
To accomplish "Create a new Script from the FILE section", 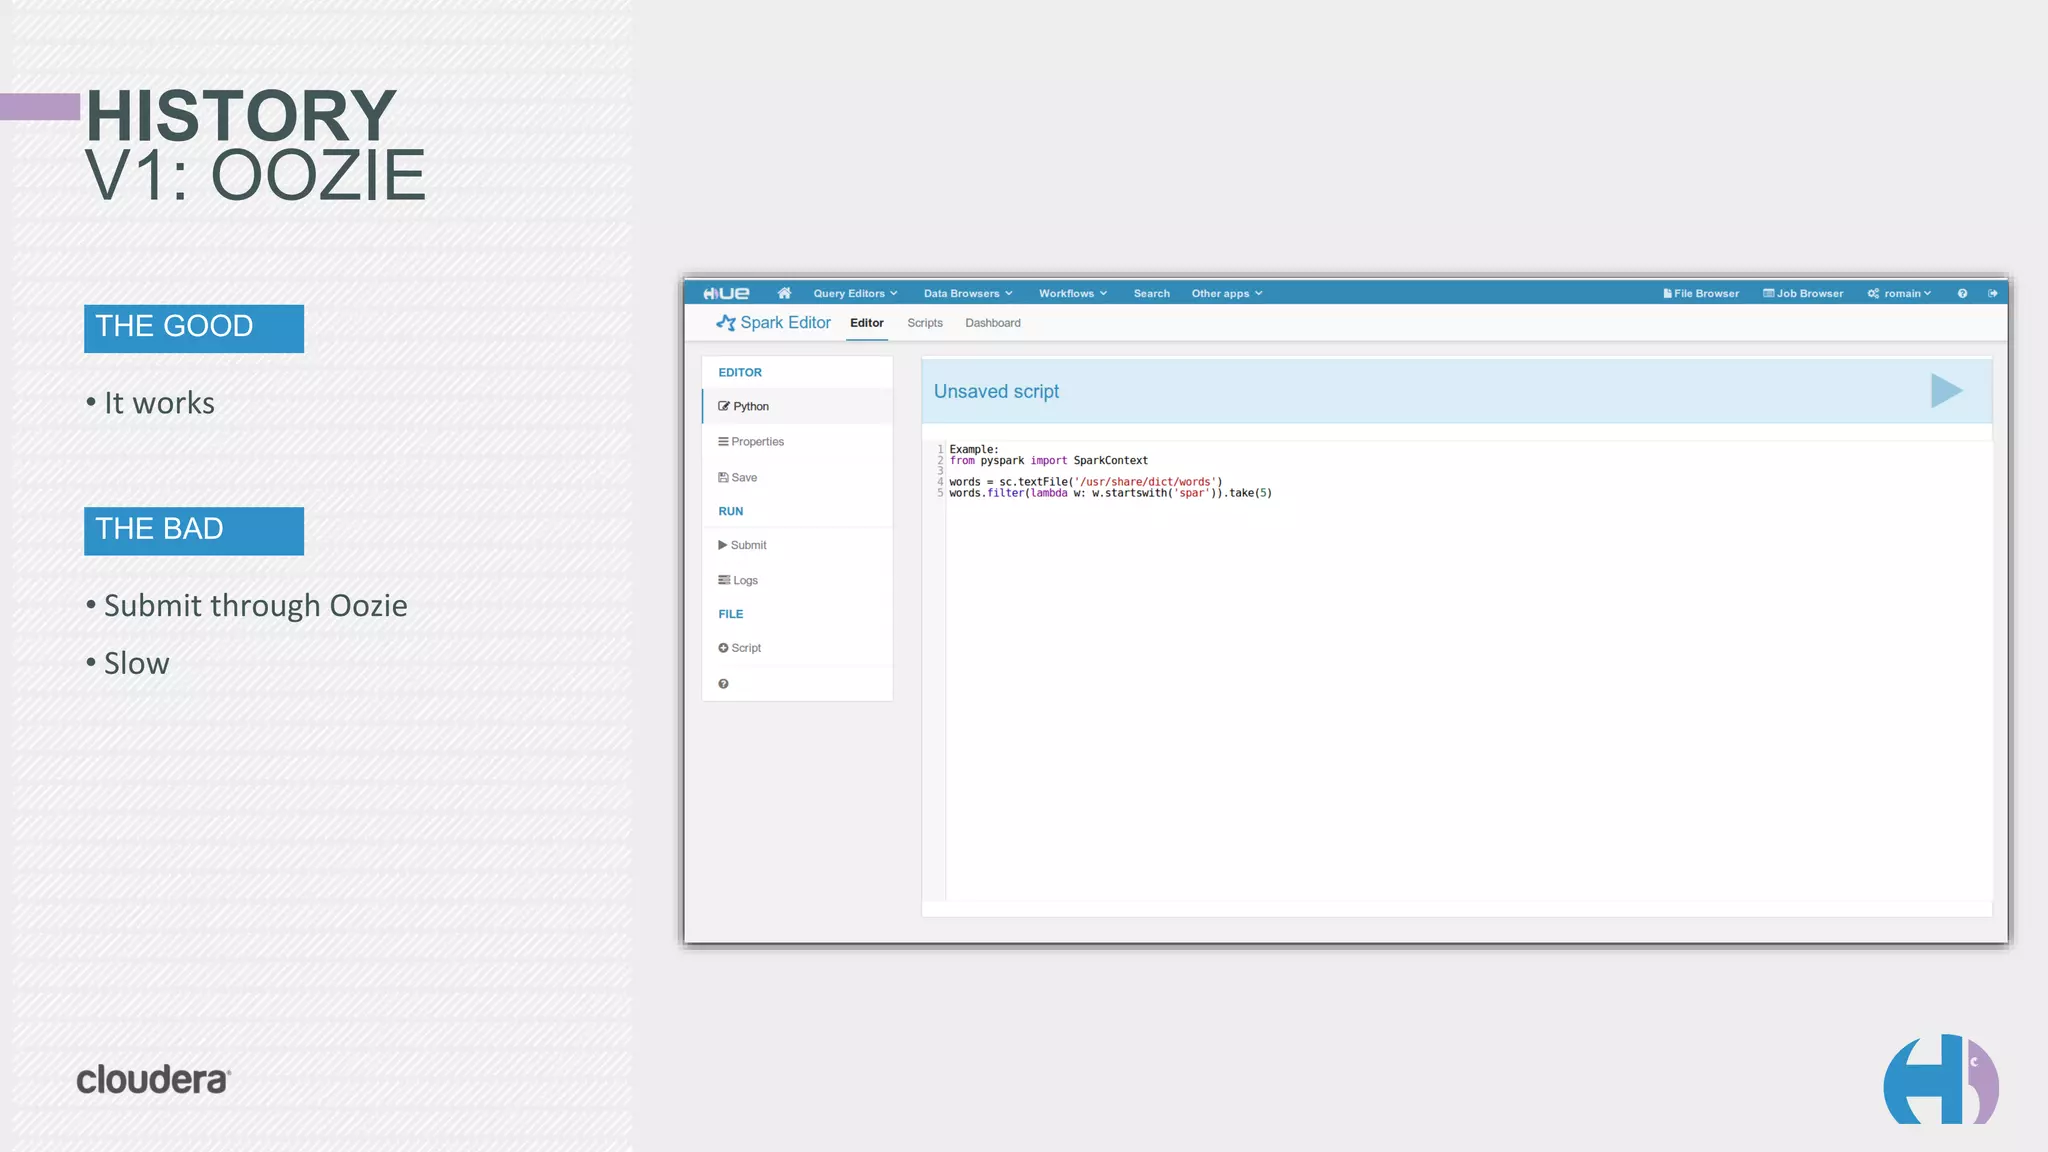I will point(740,648).
